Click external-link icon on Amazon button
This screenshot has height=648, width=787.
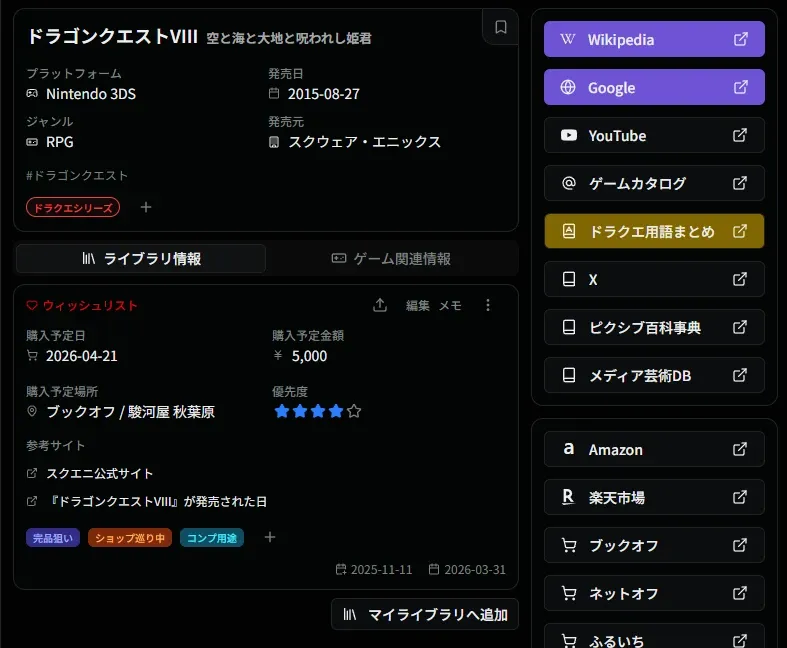740,449
